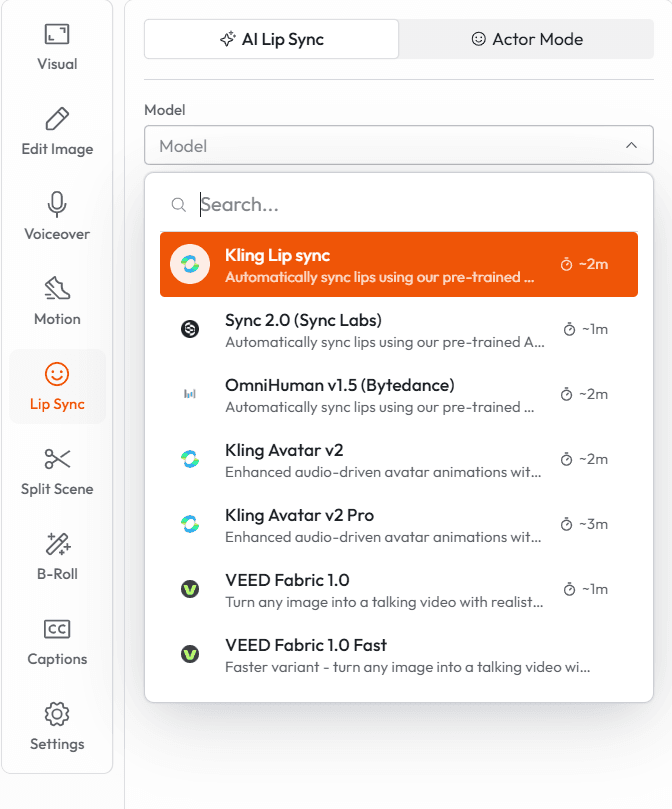Select the B-Roll magic wand icon
Screen dimensions: 672x809
click(57, 544)
